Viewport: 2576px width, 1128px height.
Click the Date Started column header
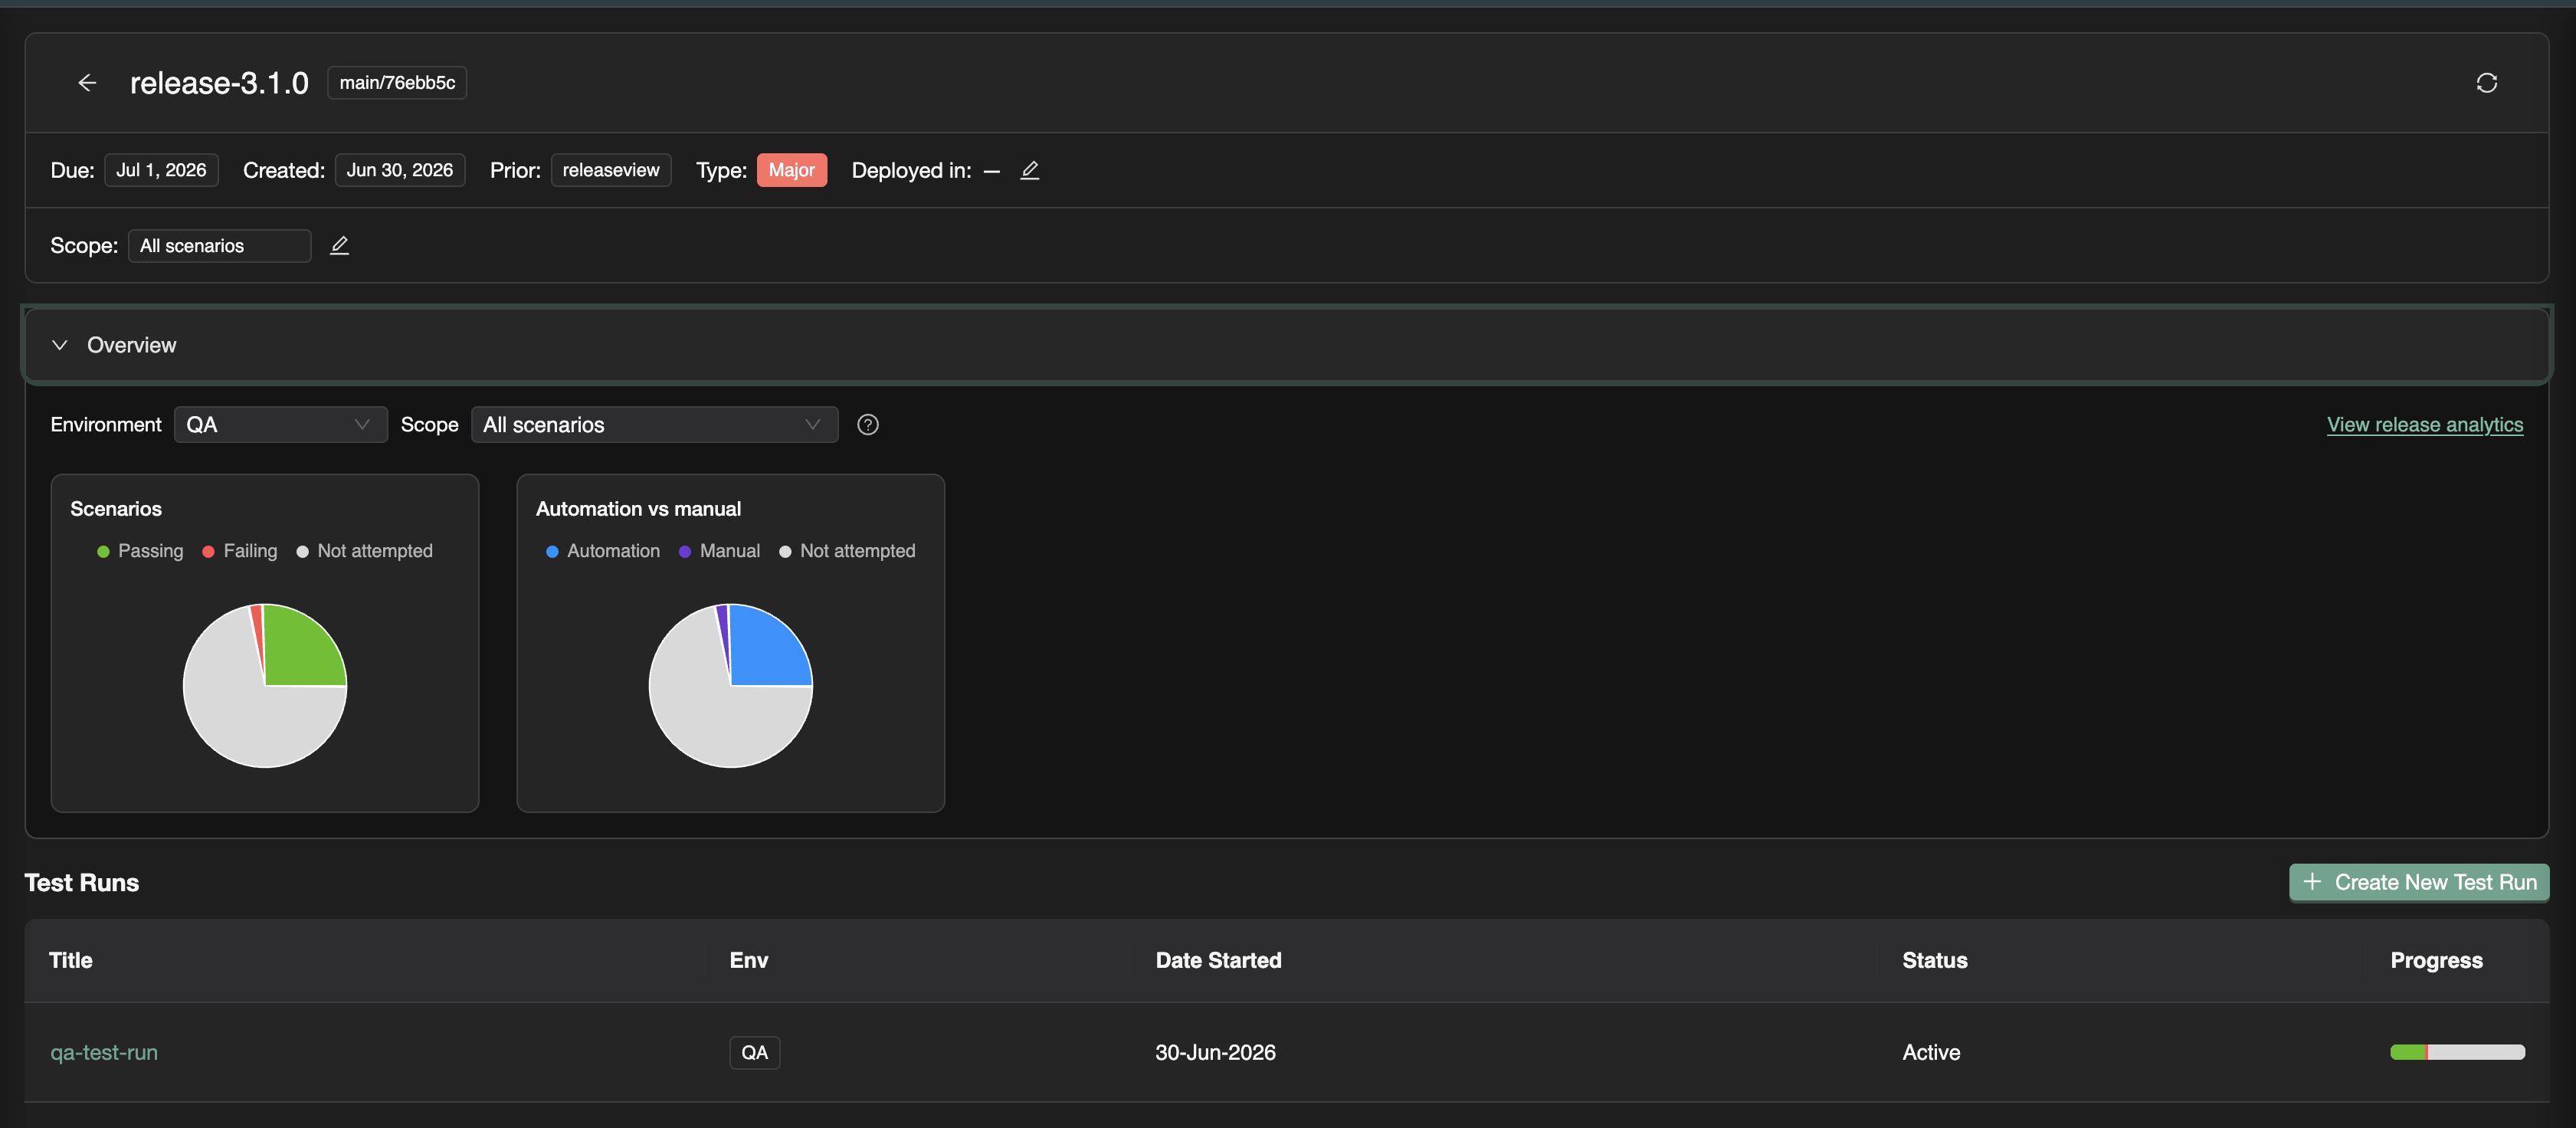pos(1218,960)
